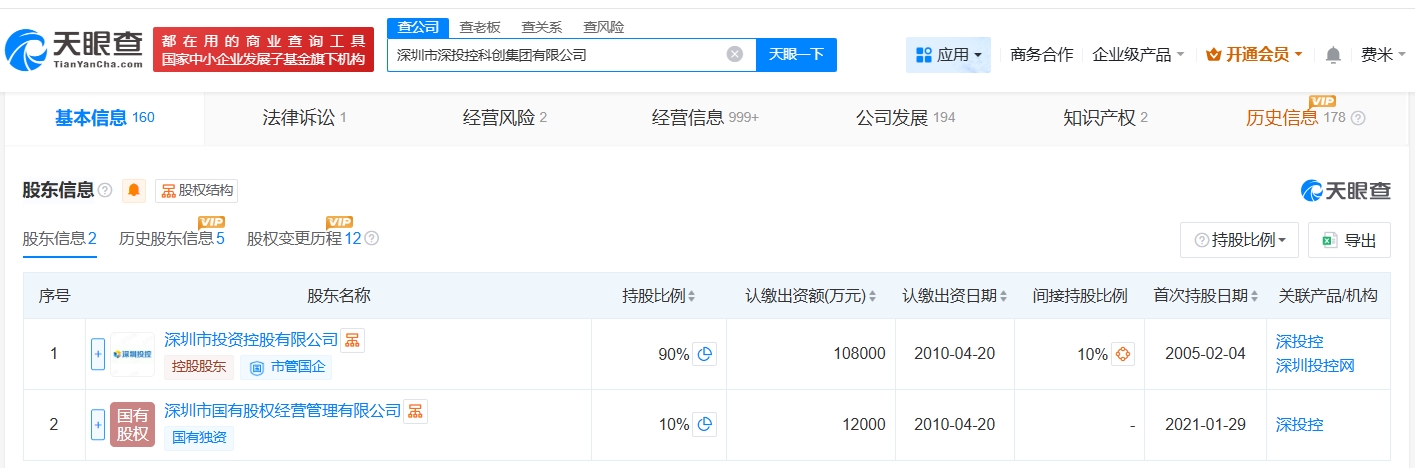
Task: Click help icon next to 历史信息 tab
Action: [1358, 118]
